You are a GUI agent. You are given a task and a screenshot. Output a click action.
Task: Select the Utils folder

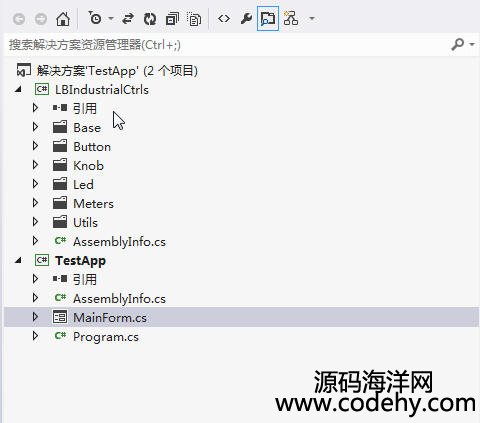tap(85, 222)
